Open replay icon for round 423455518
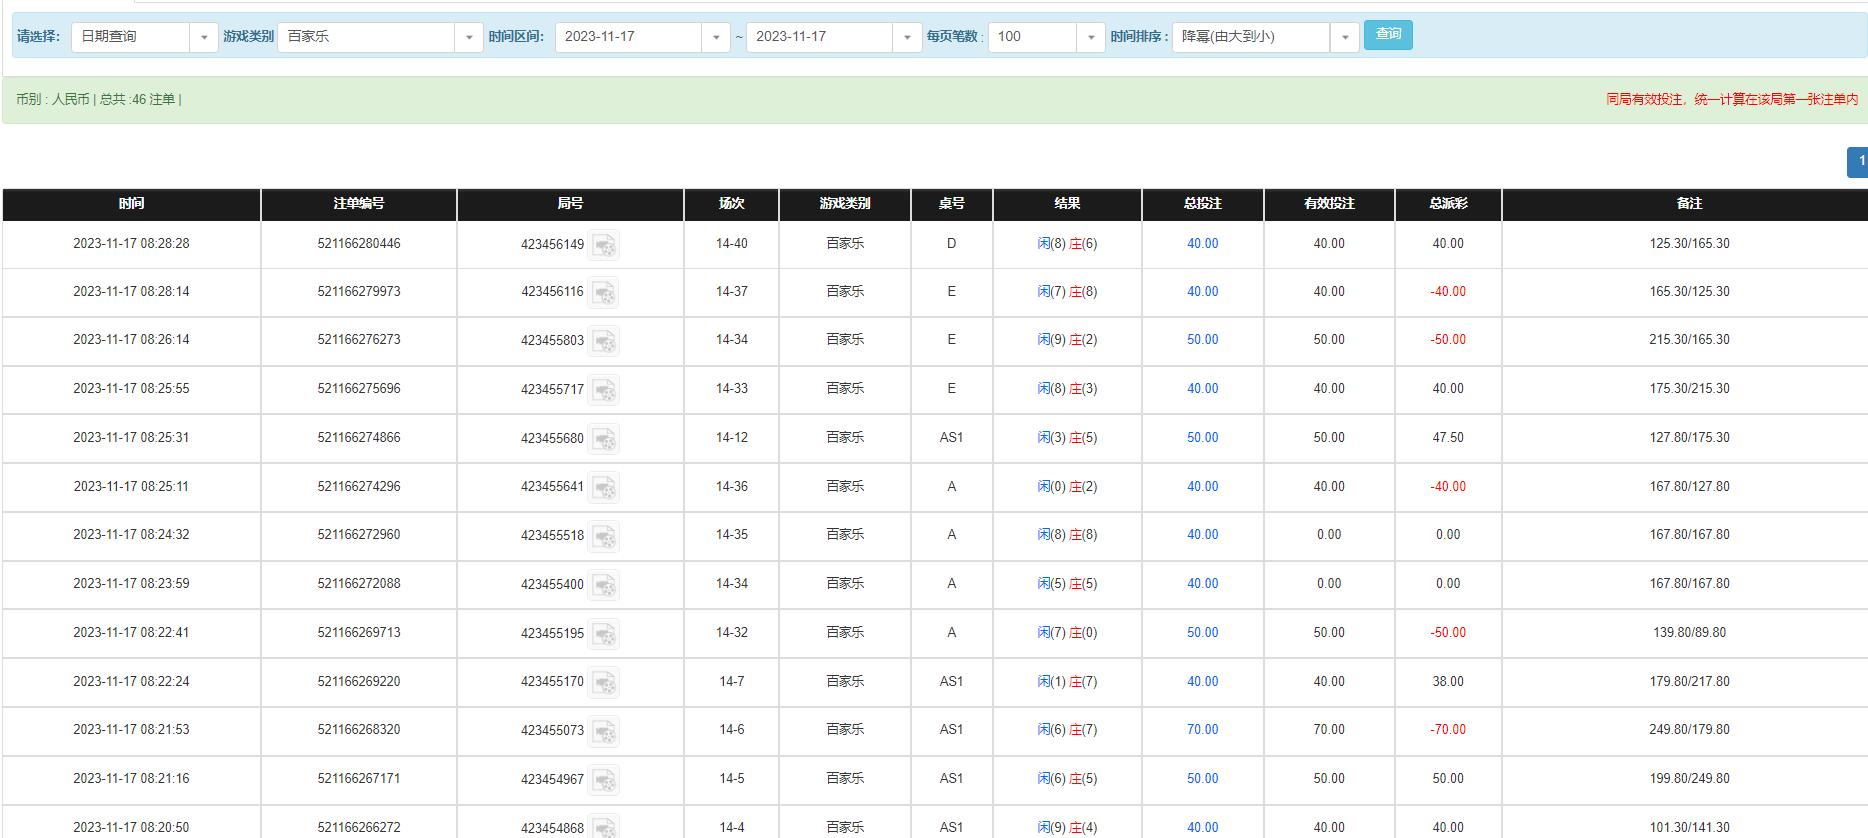This screenshot has height=838, width=1868. tap(604, 536)
